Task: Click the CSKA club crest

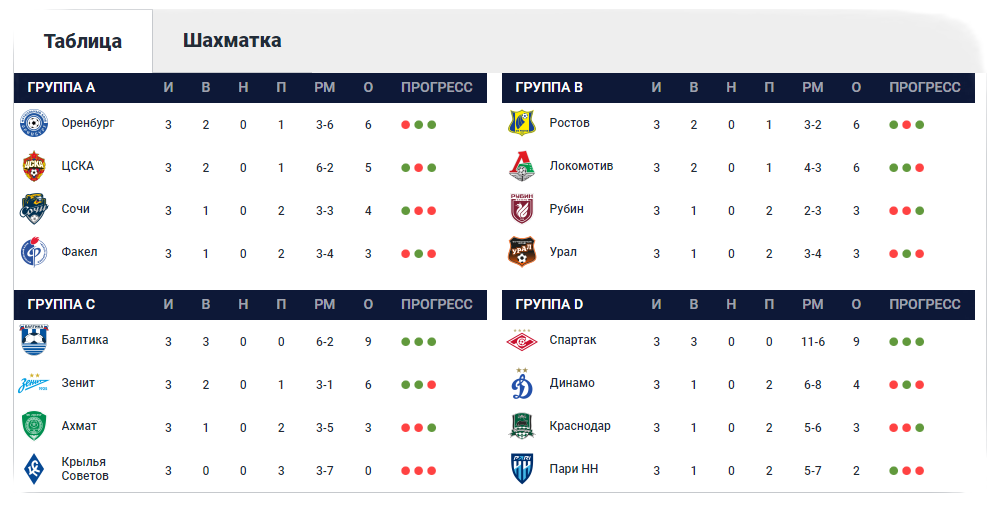Action: pos(34,166)
